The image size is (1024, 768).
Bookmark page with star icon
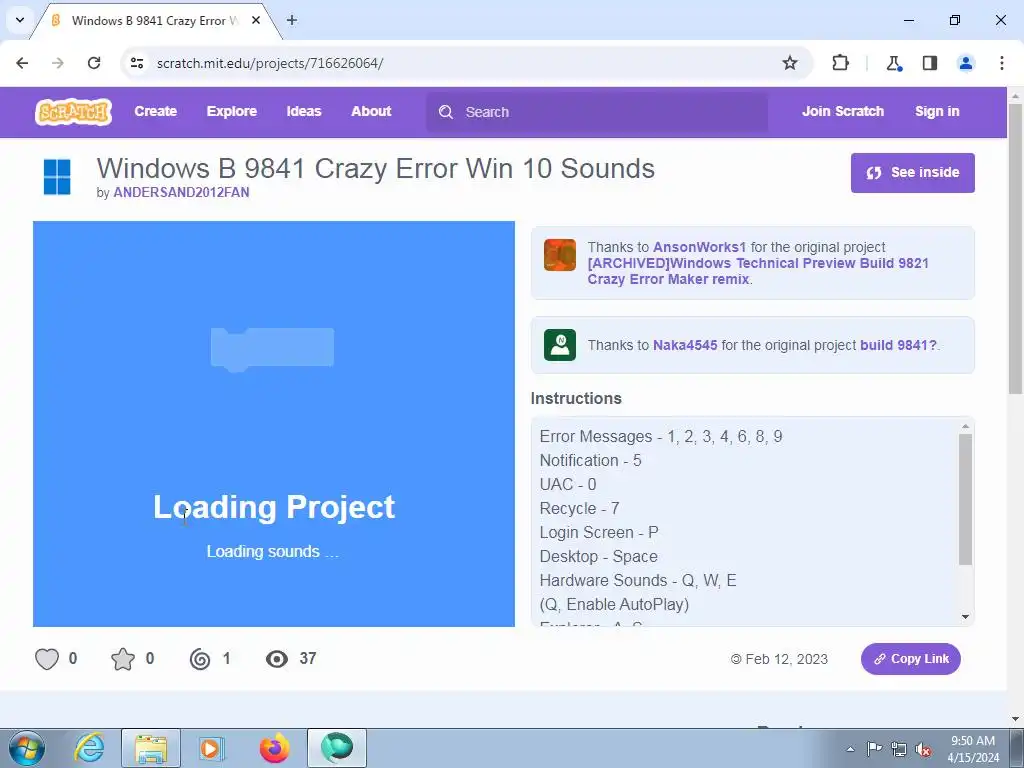click(790, 63)
